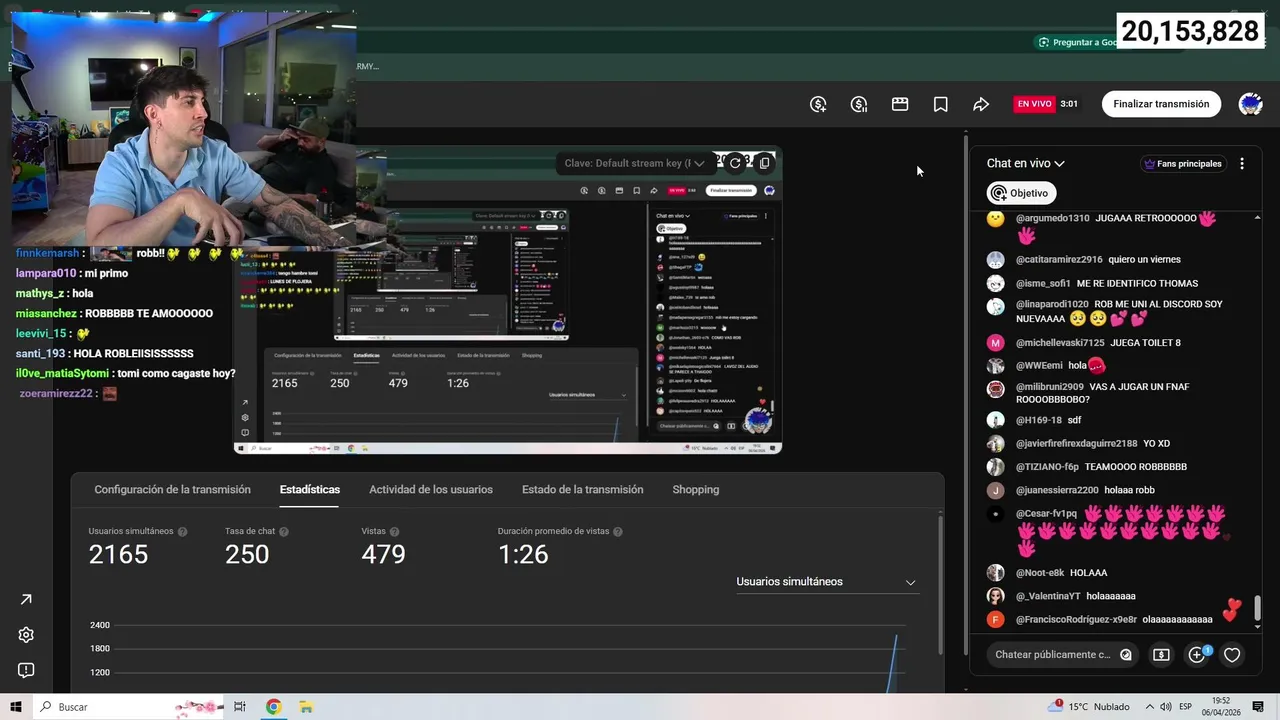Open live chat three-dot options menu
Viewport: 1280px width, 720px height.
1242,164
